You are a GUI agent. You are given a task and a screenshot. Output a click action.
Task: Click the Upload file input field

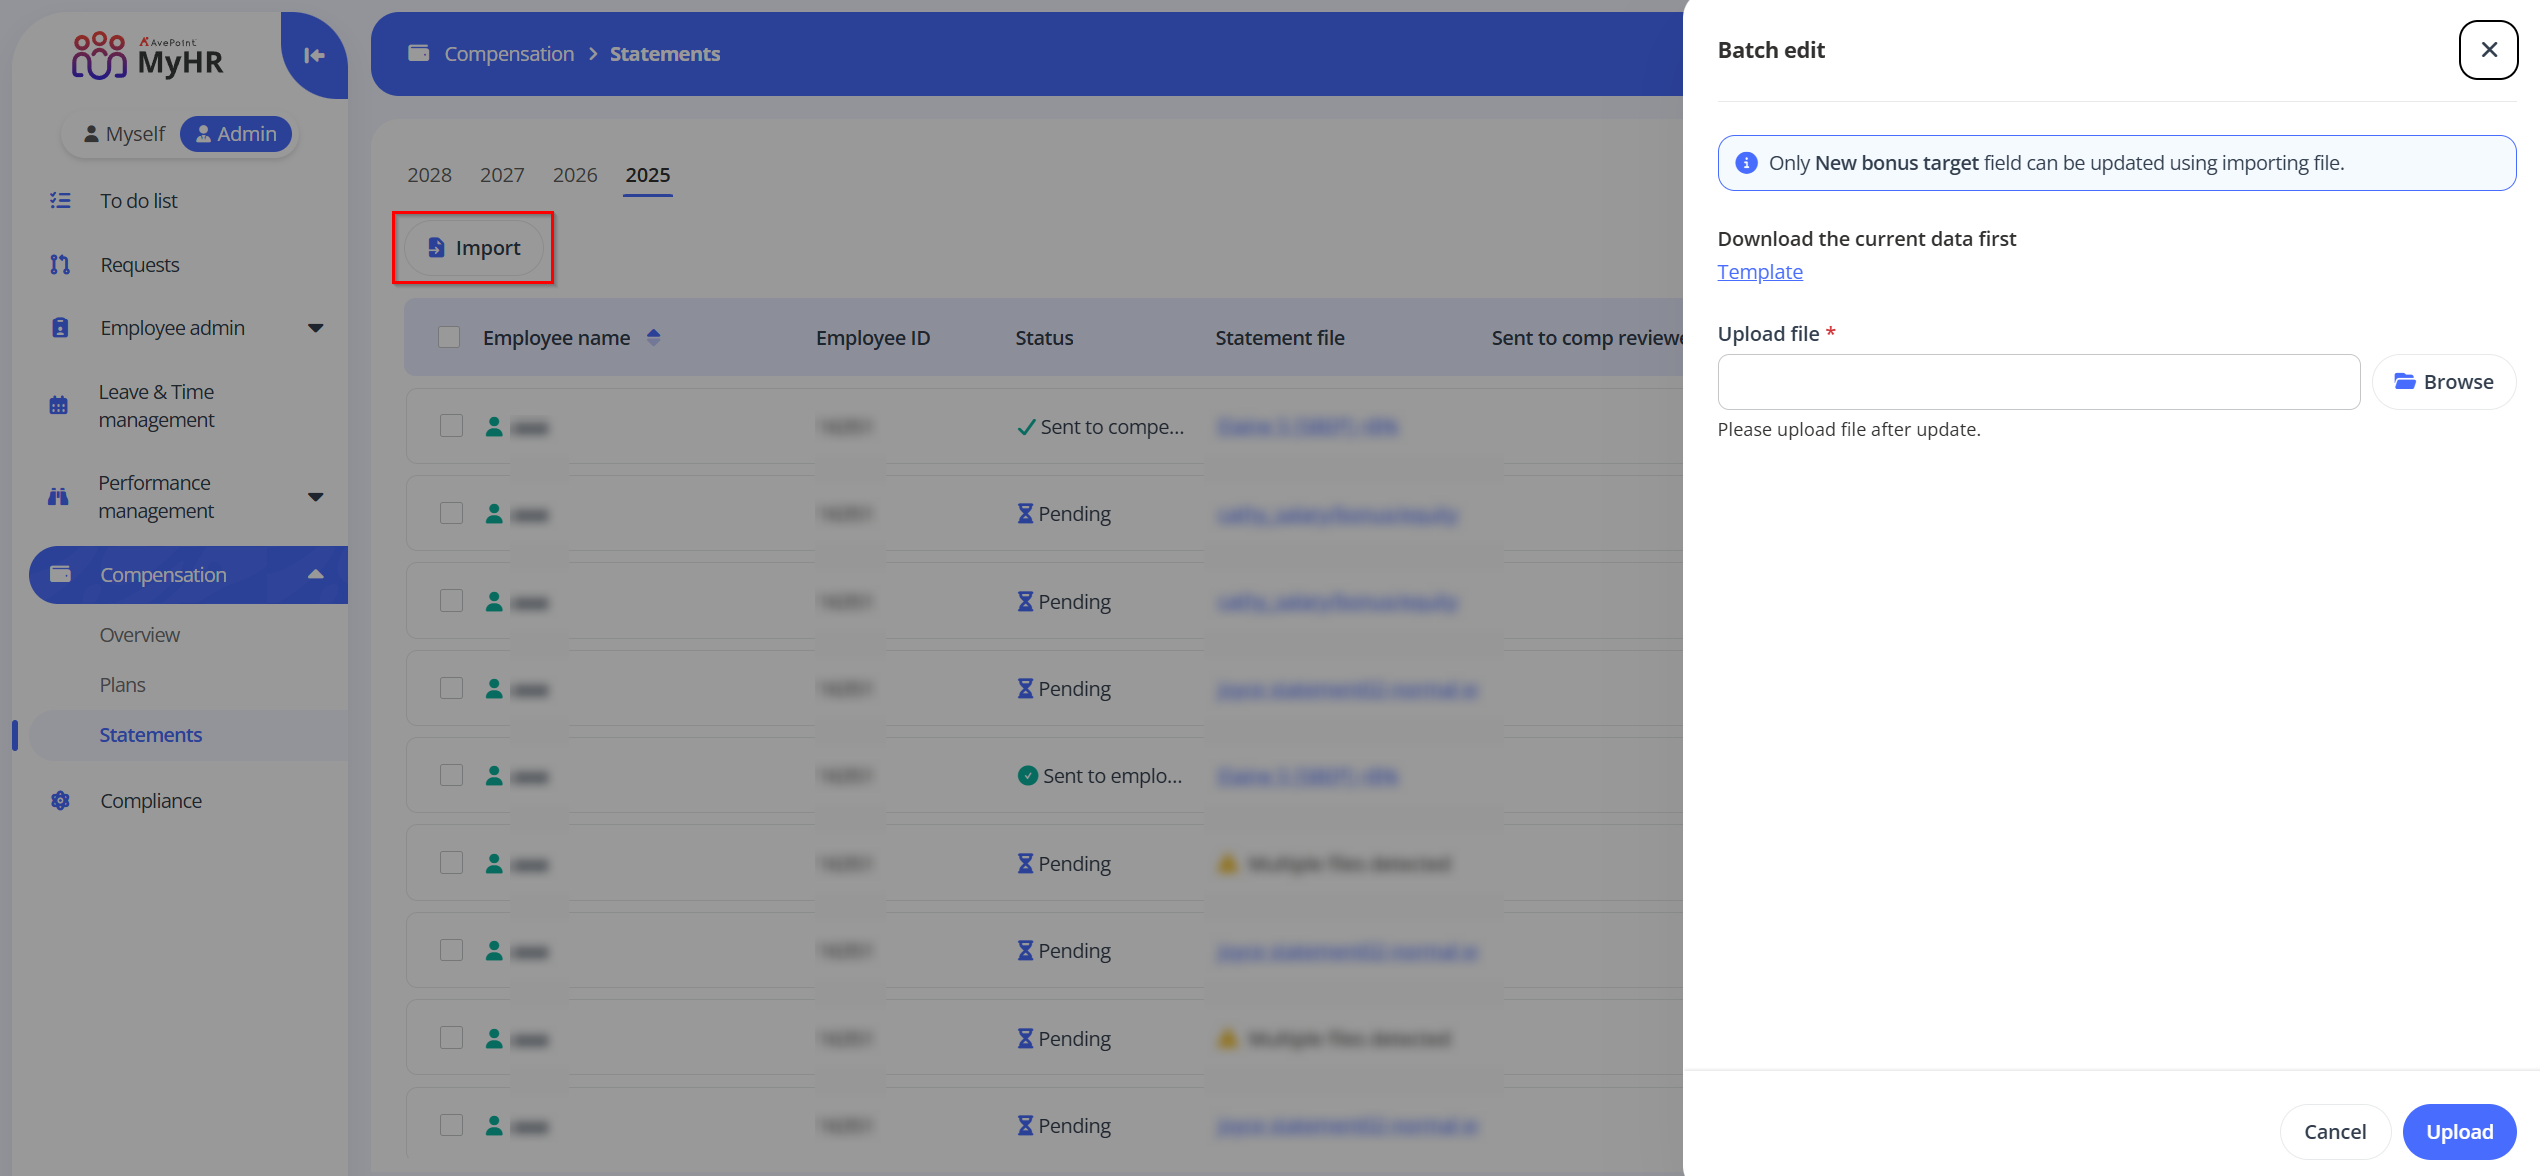click(x=2038, y=382)
